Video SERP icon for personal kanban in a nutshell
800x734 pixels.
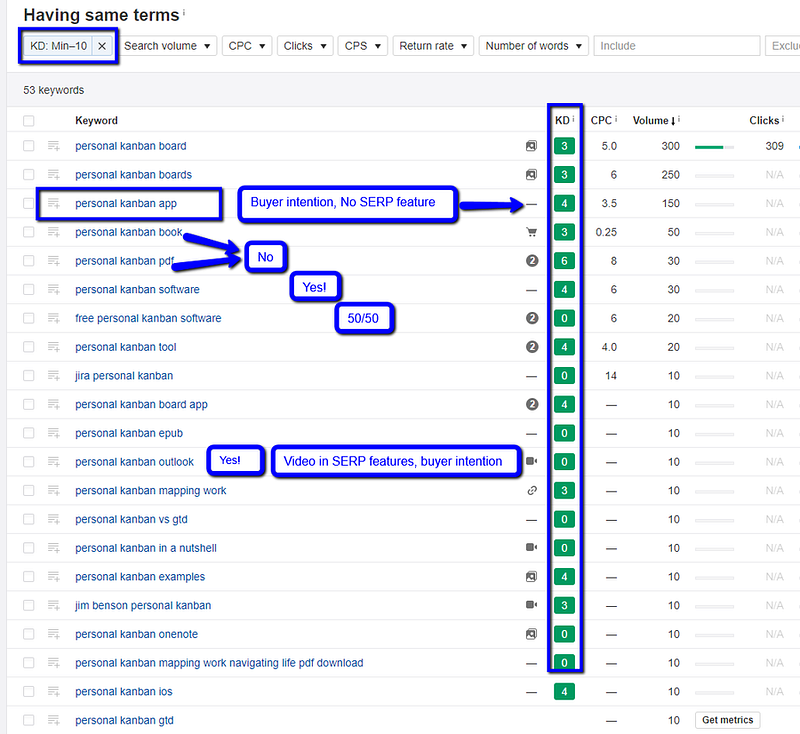pos(532,547)
